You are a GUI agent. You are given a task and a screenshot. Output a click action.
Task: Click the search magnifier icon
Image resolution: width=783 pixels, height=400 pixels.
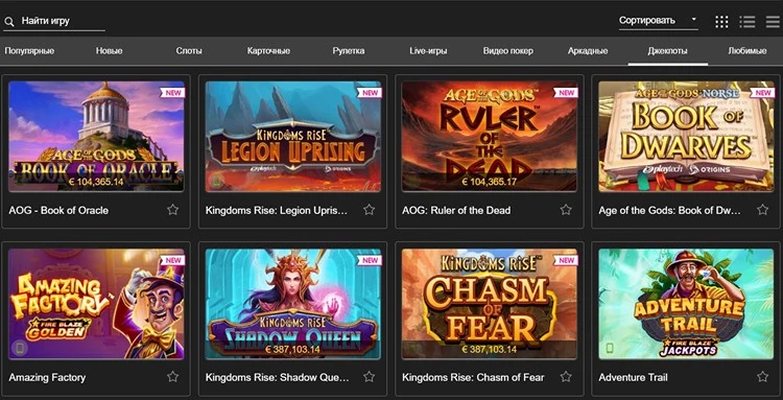pos(9,21)
